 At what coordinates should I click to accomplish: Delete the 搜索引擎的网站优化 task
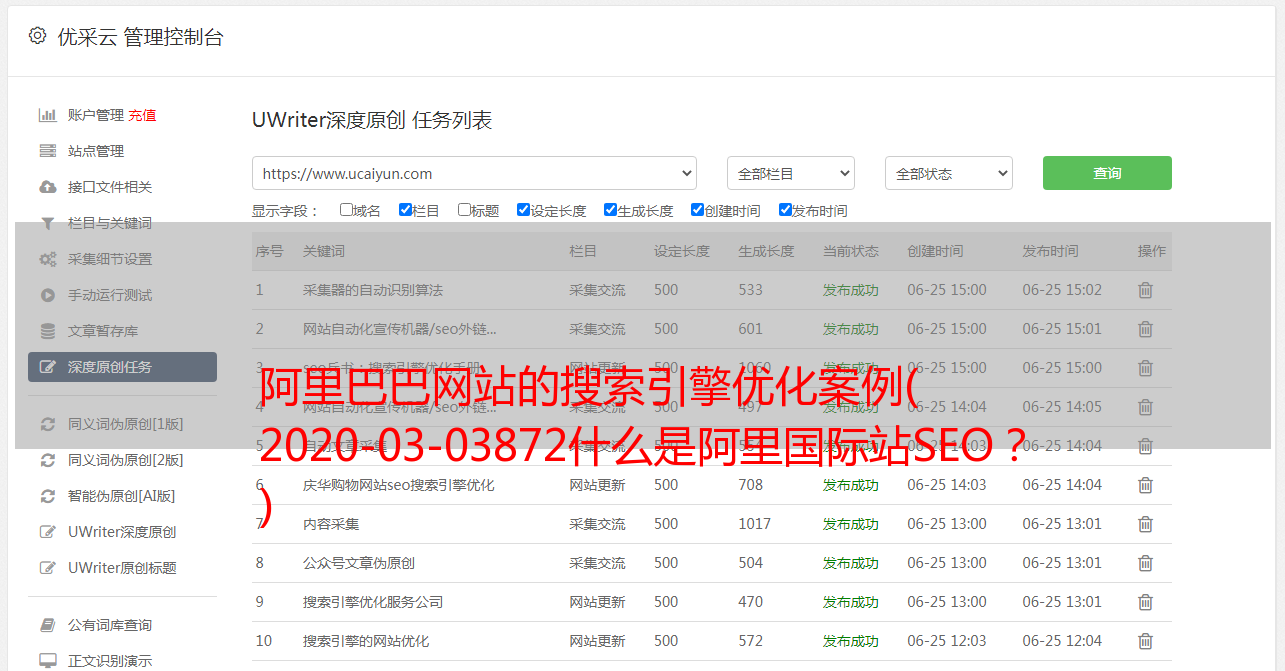coord(1146,641)
